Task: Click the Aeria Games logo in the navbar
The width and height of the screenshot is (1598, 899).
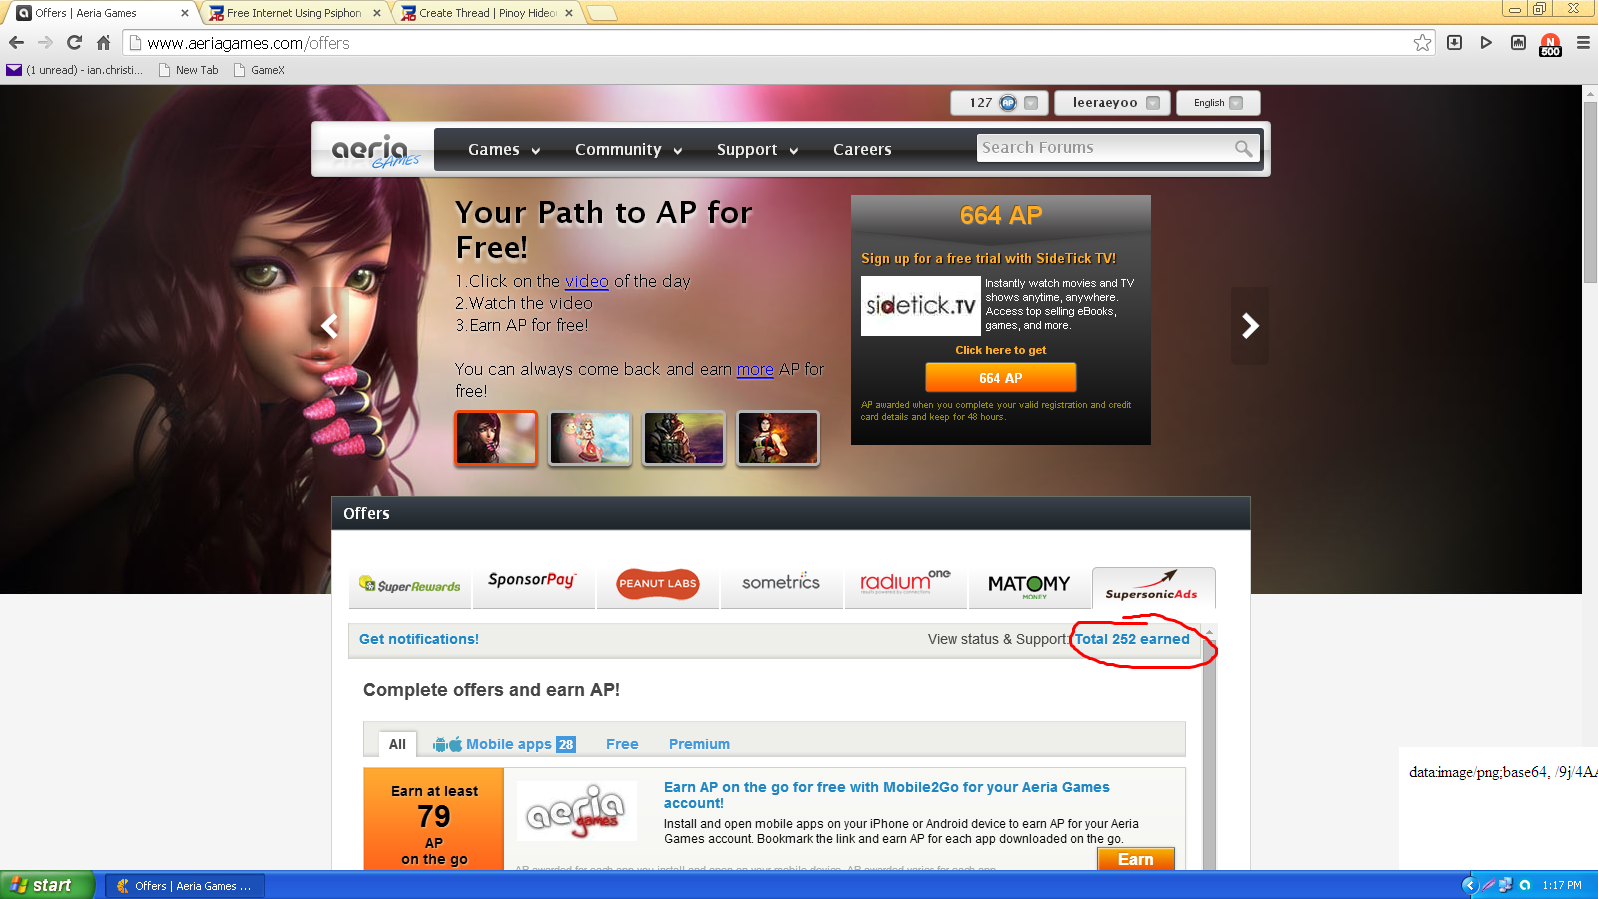Action: (375, 151)
